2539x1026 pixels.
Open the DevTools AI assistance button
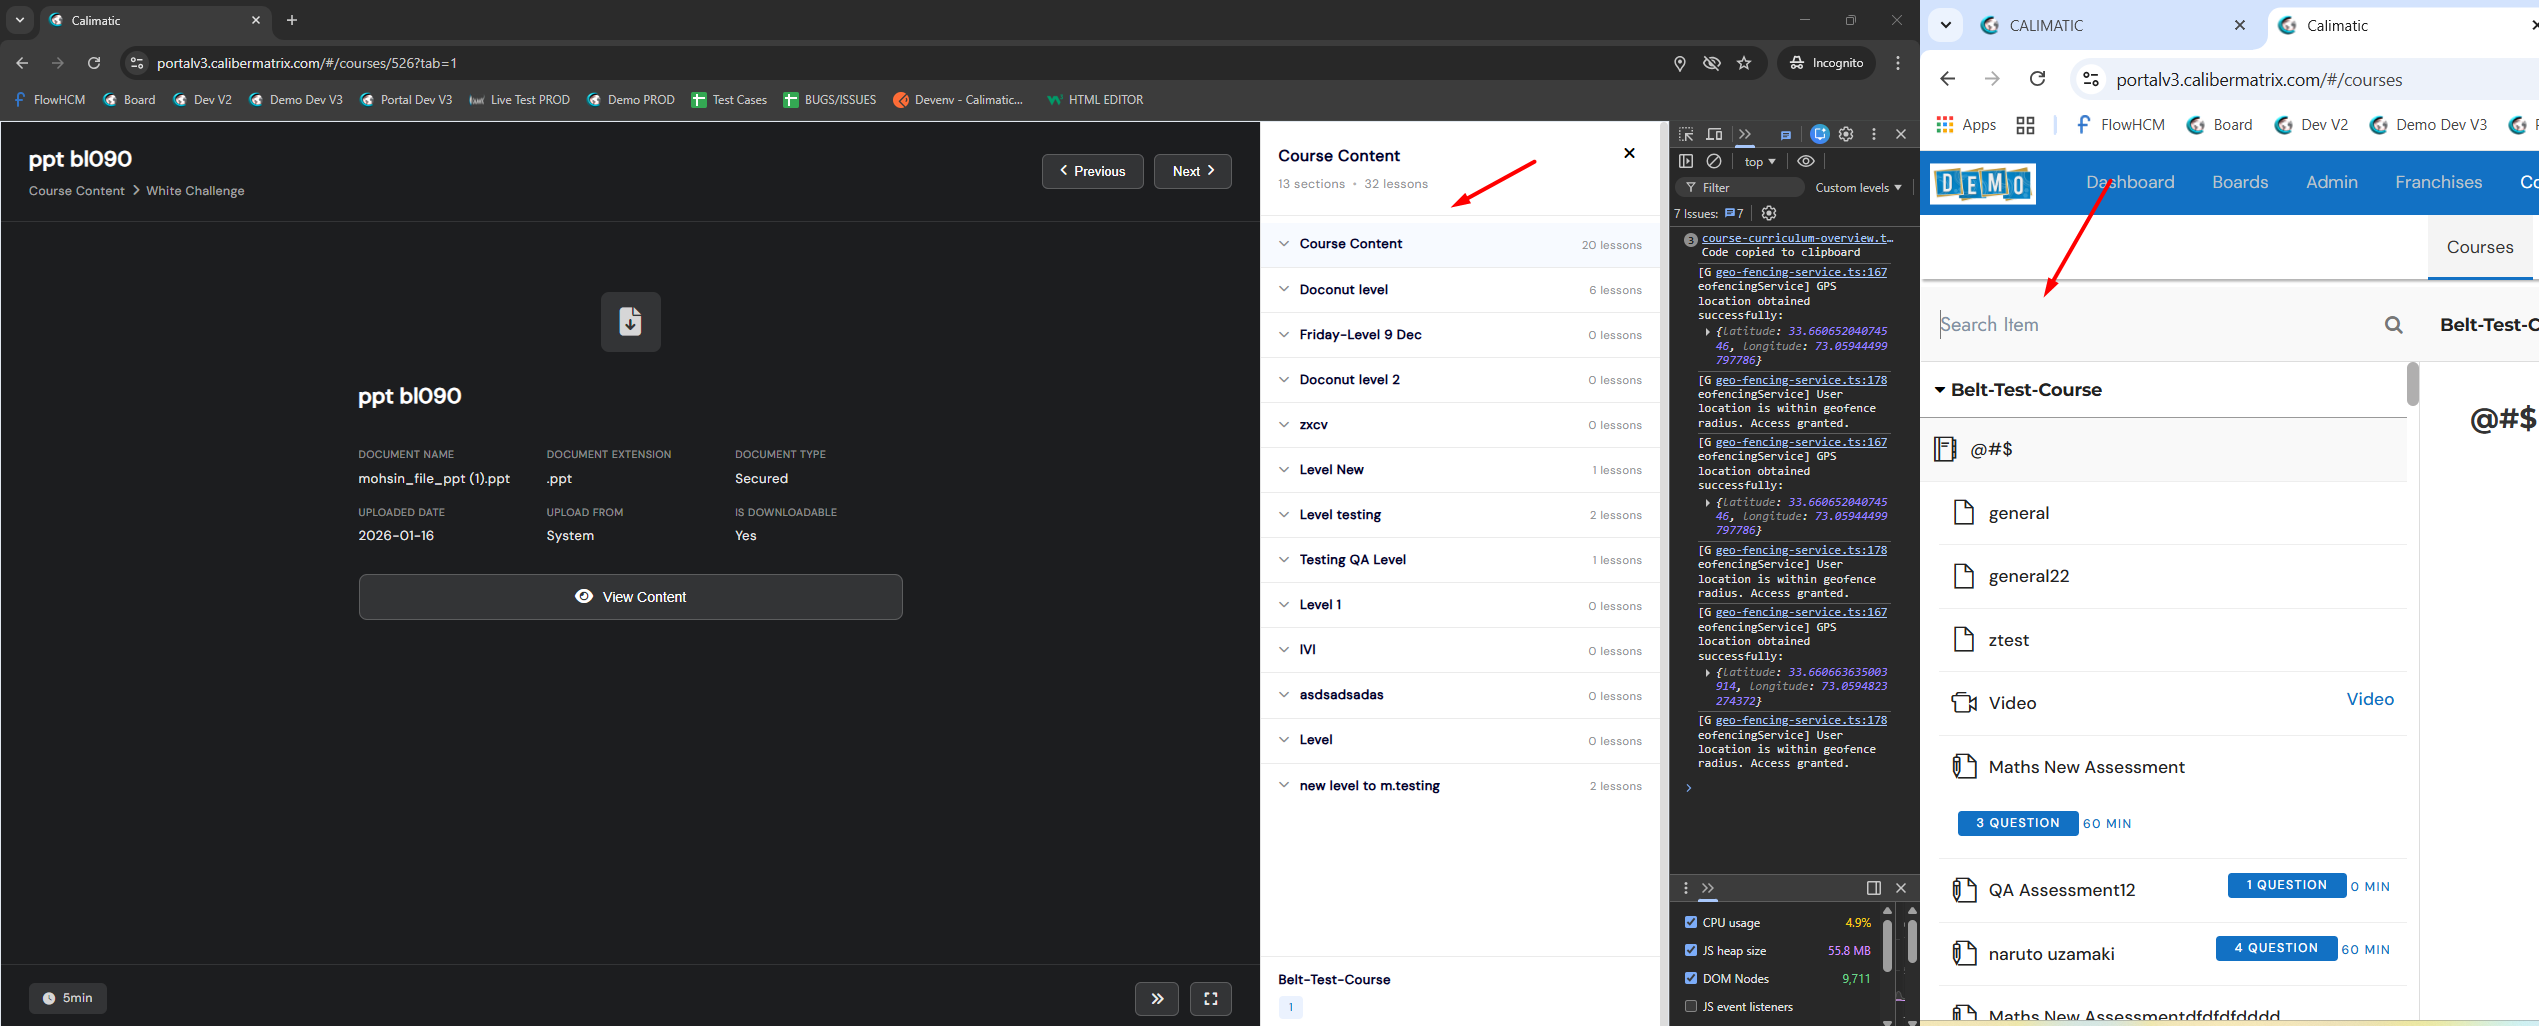pyautogui.click(x=1820, y=134)
